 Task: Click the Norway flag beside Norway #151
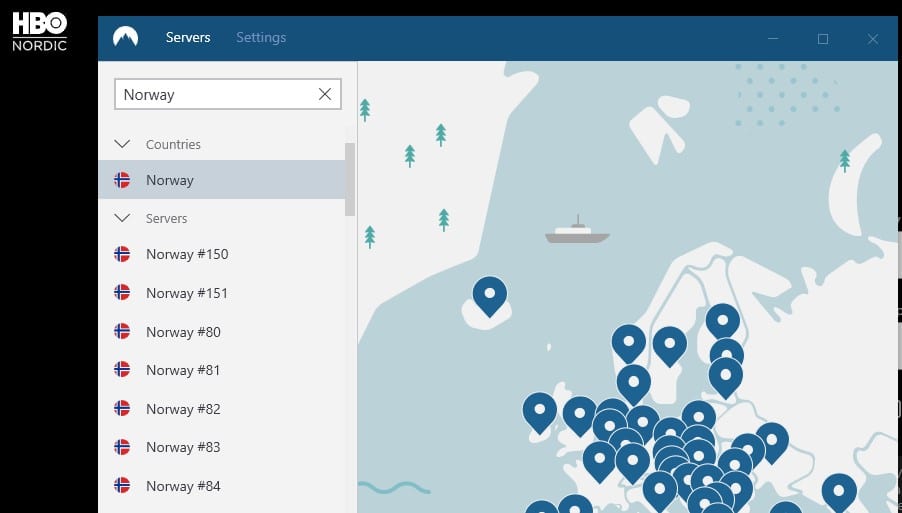pyautogui.click(x=122, y=293)
